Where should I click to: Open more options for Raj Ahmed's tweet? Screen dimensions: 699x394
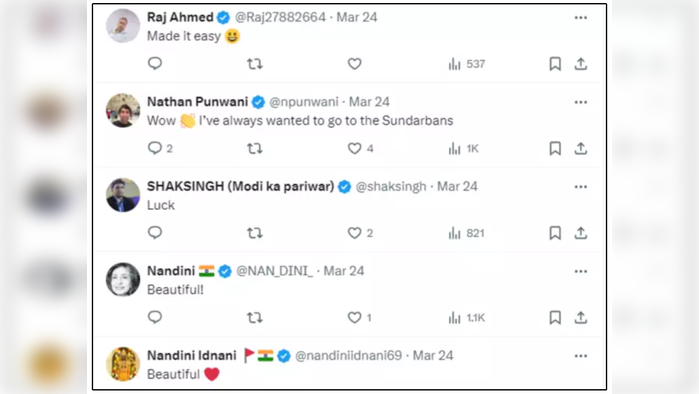(580, 18)
